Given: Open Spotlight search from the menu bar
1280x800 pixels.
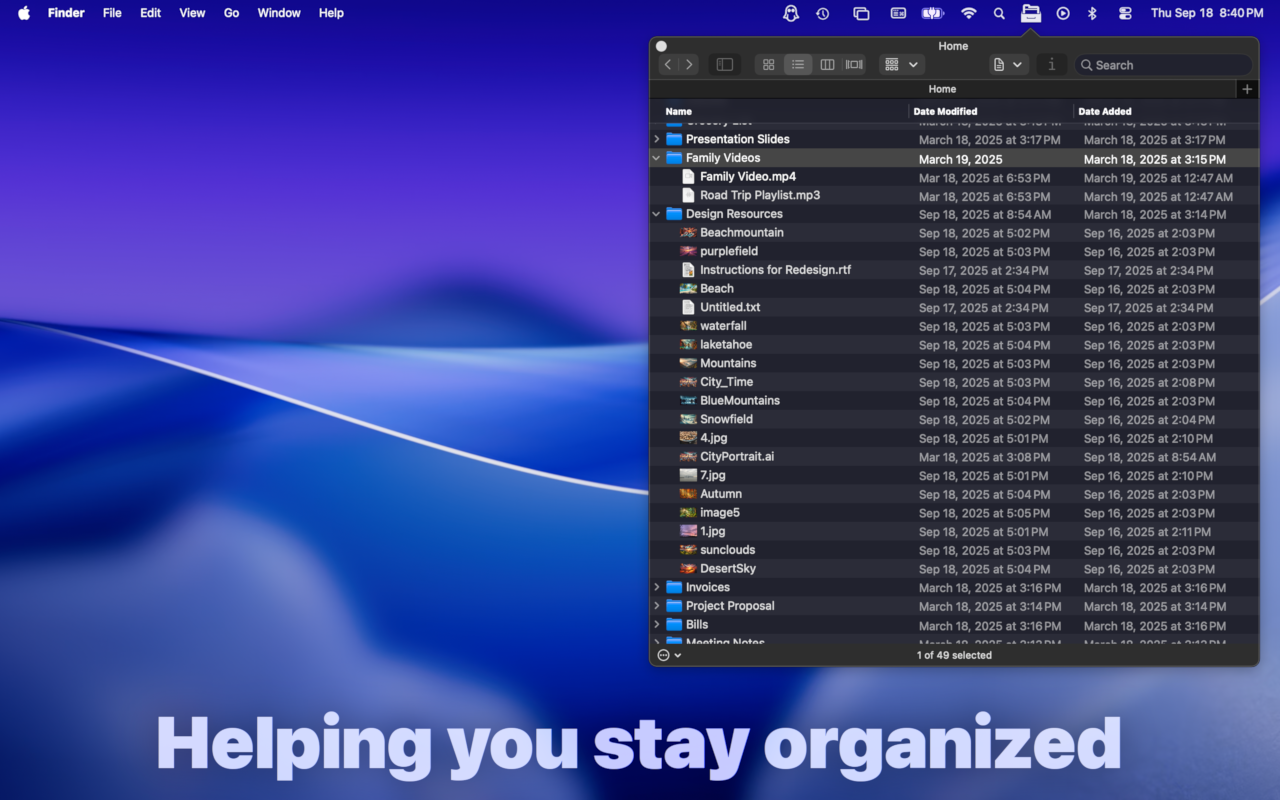Looking at the screenshot, I should pyautogui.click(x=998, y=13).
